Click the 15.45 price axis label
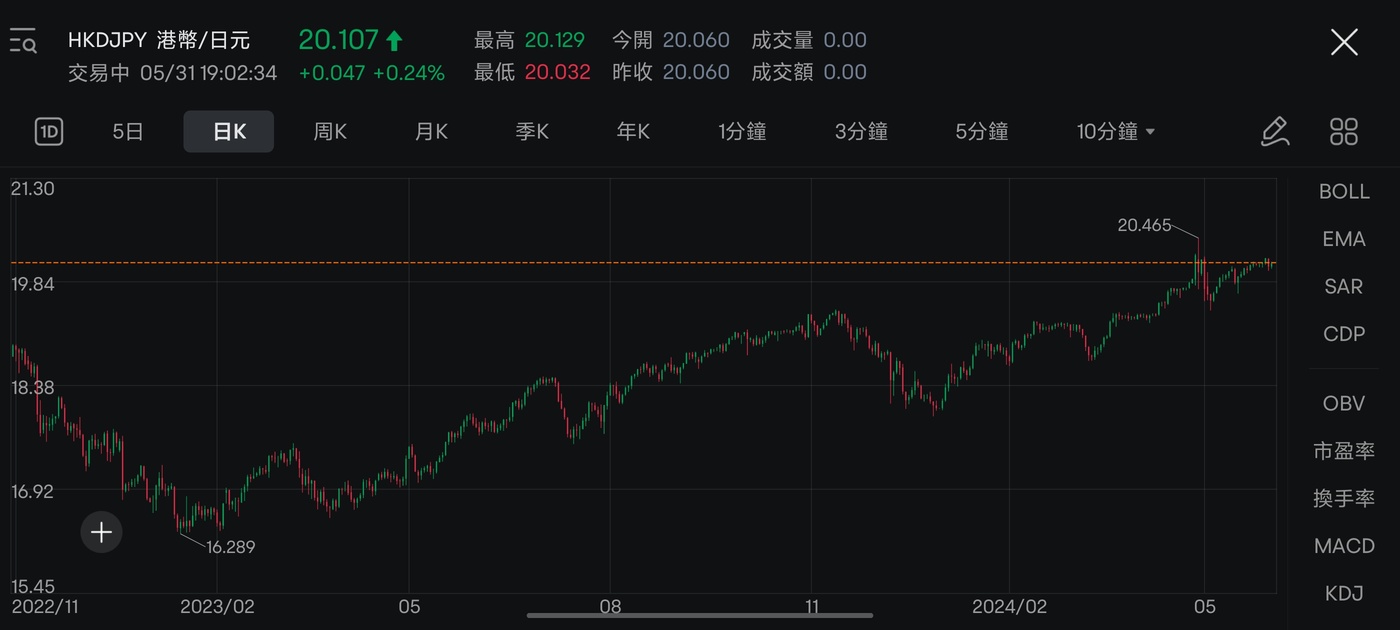The width and height of the screenshot is (1400, 630). coord(32,586)
